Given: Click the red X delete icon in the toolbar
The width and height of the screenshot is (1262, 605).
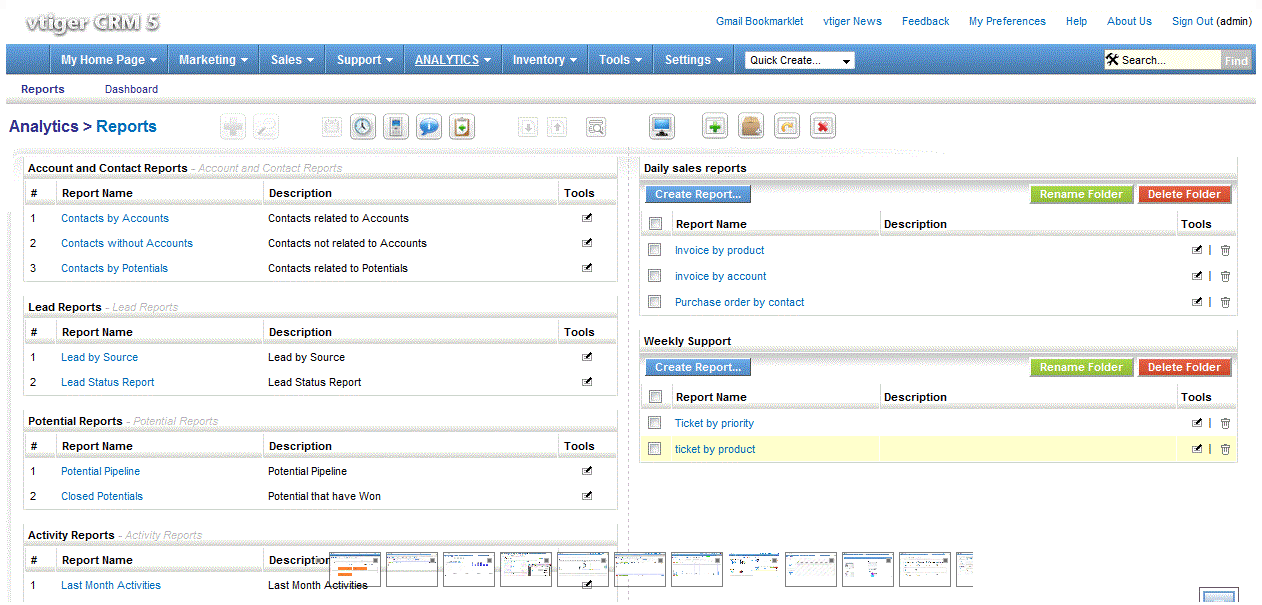Looking at the screenshot, I should tap(822, 127).
